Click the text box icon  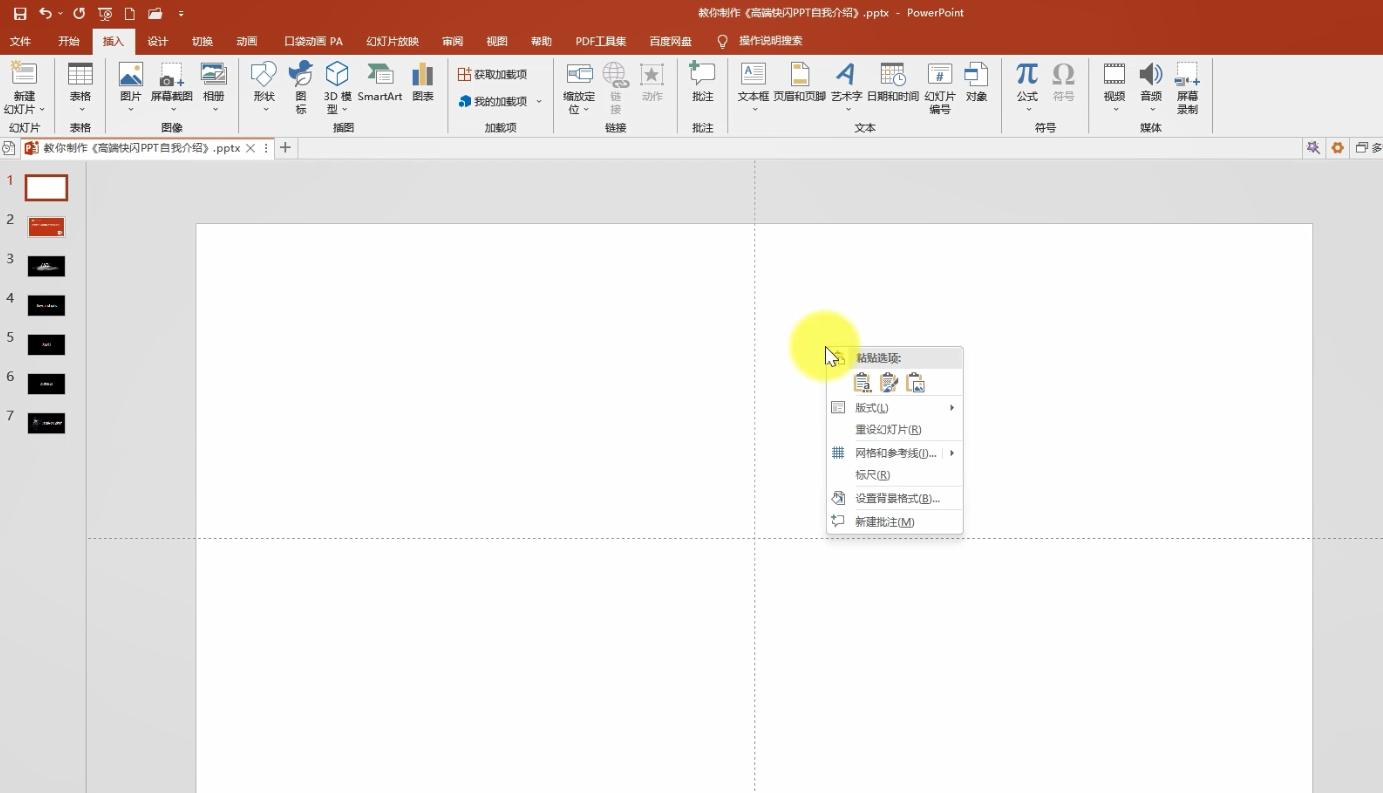[753, 82]
